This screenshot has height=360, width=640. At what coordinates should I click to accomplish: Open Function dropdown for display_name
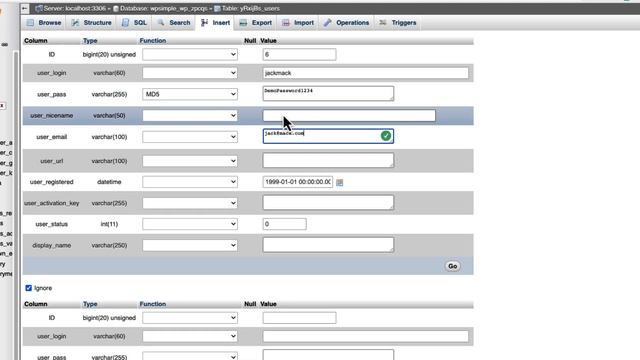tap(190, 245)
